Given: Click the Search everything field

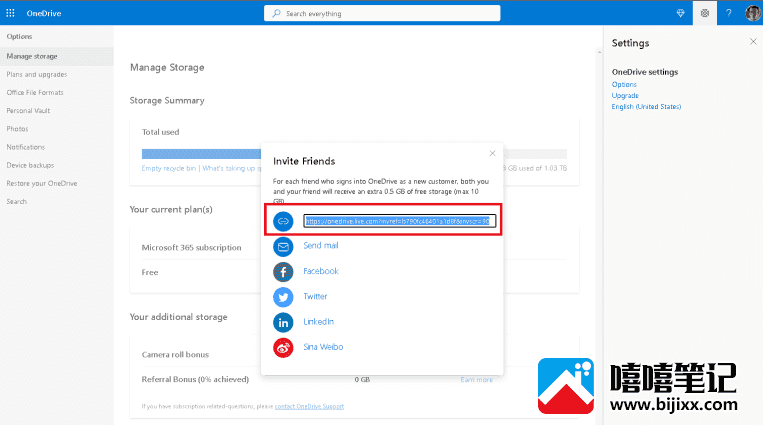Looking at the screenshot, I should pos(382,13).
